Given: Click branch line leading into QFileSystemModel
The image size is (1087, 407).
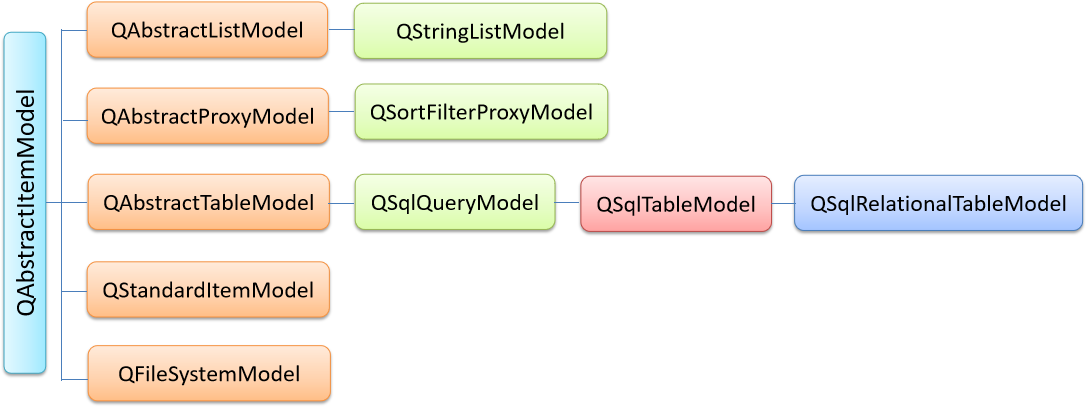Looking at the screenshot, I should click(x=75, y=379).
